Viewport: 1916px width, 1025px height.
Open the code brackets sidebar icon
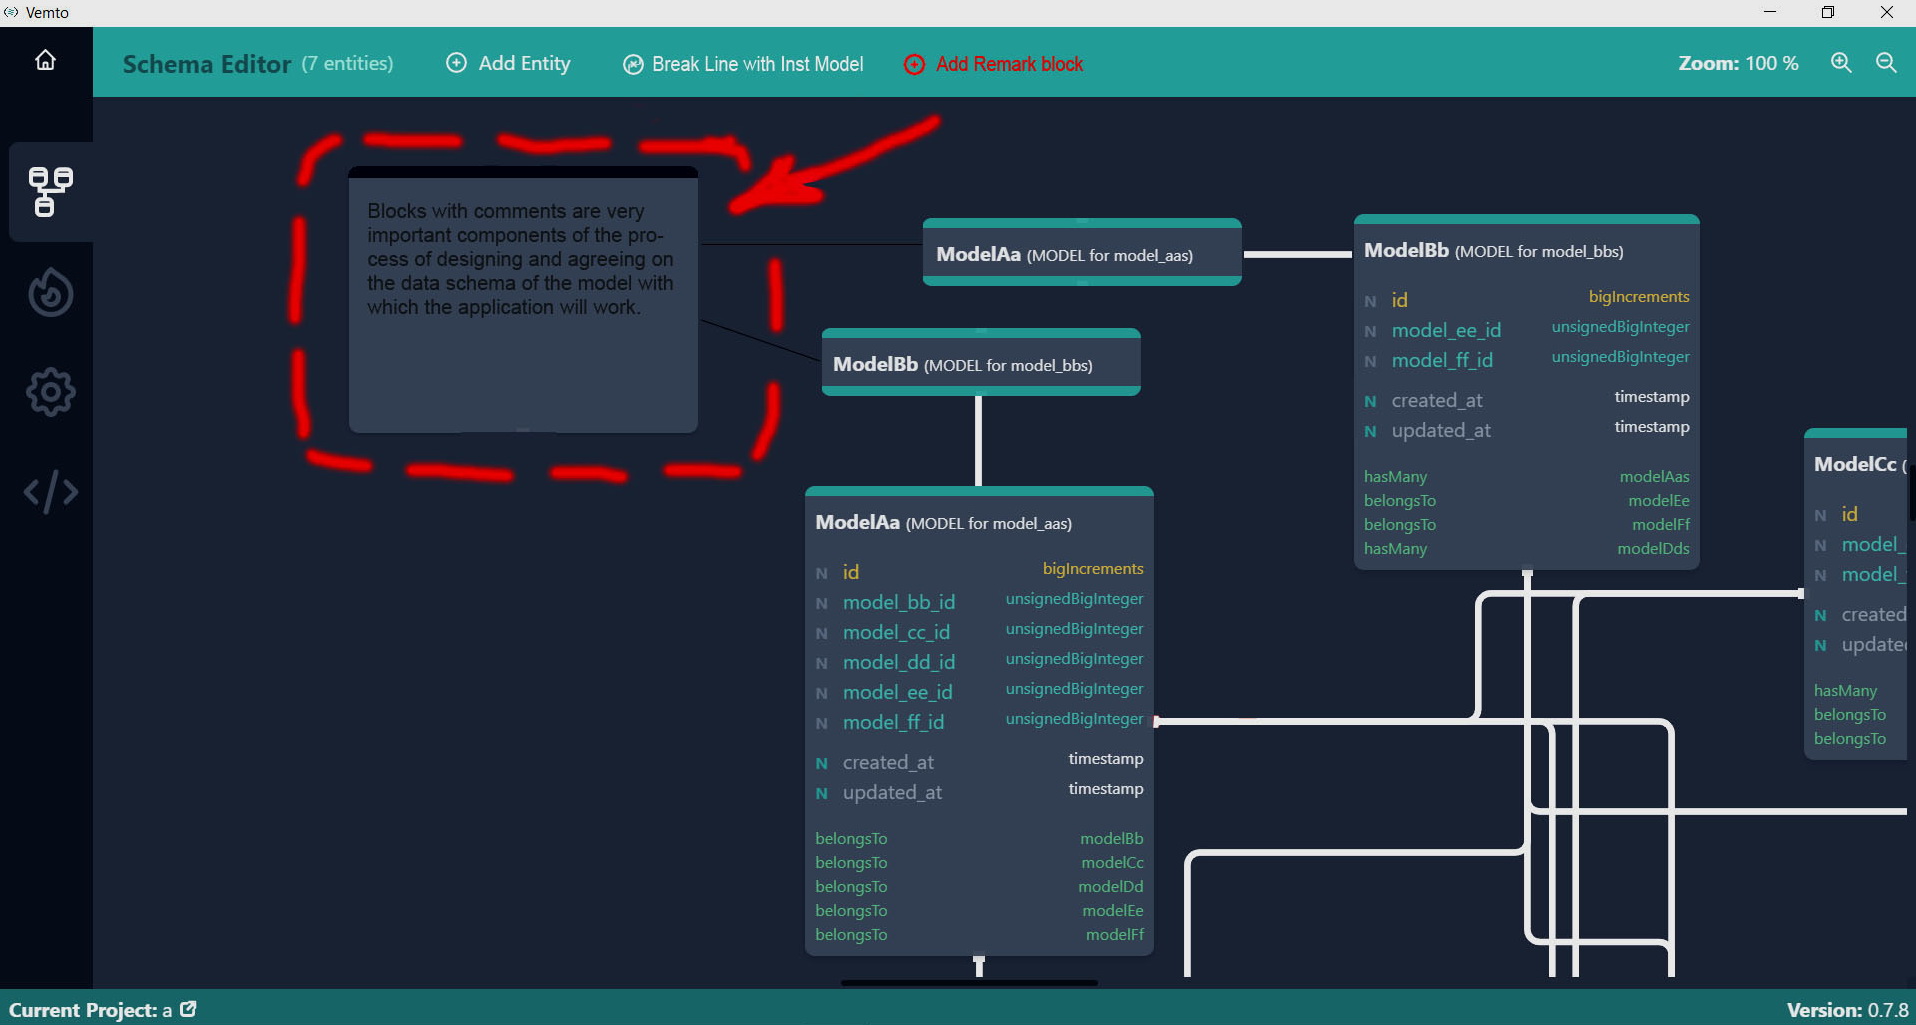click(x=50, y=492)
